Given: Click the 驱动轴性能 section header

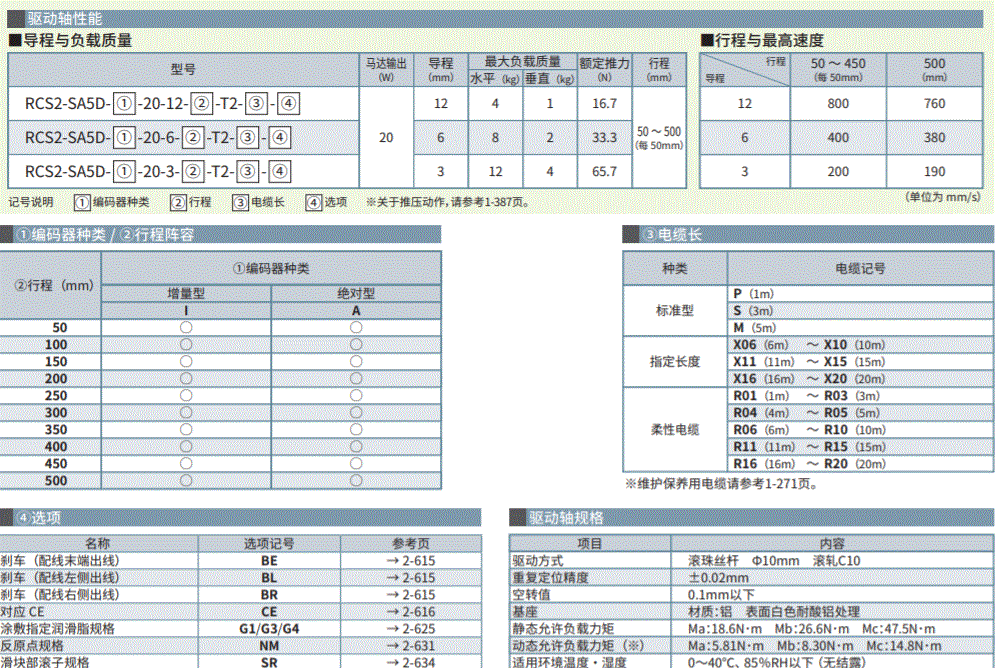Looking at the screenshot, I should [x=495, y=19].
